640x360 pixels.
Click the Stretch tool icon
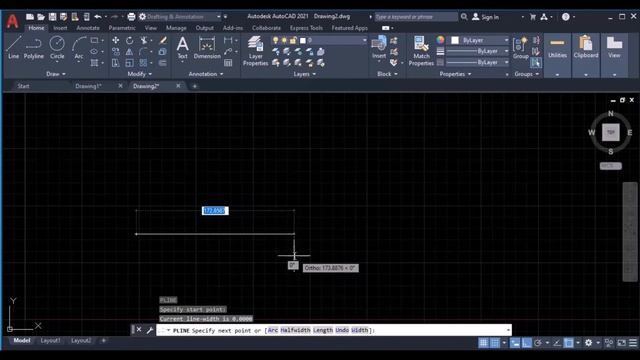point(116,63)
